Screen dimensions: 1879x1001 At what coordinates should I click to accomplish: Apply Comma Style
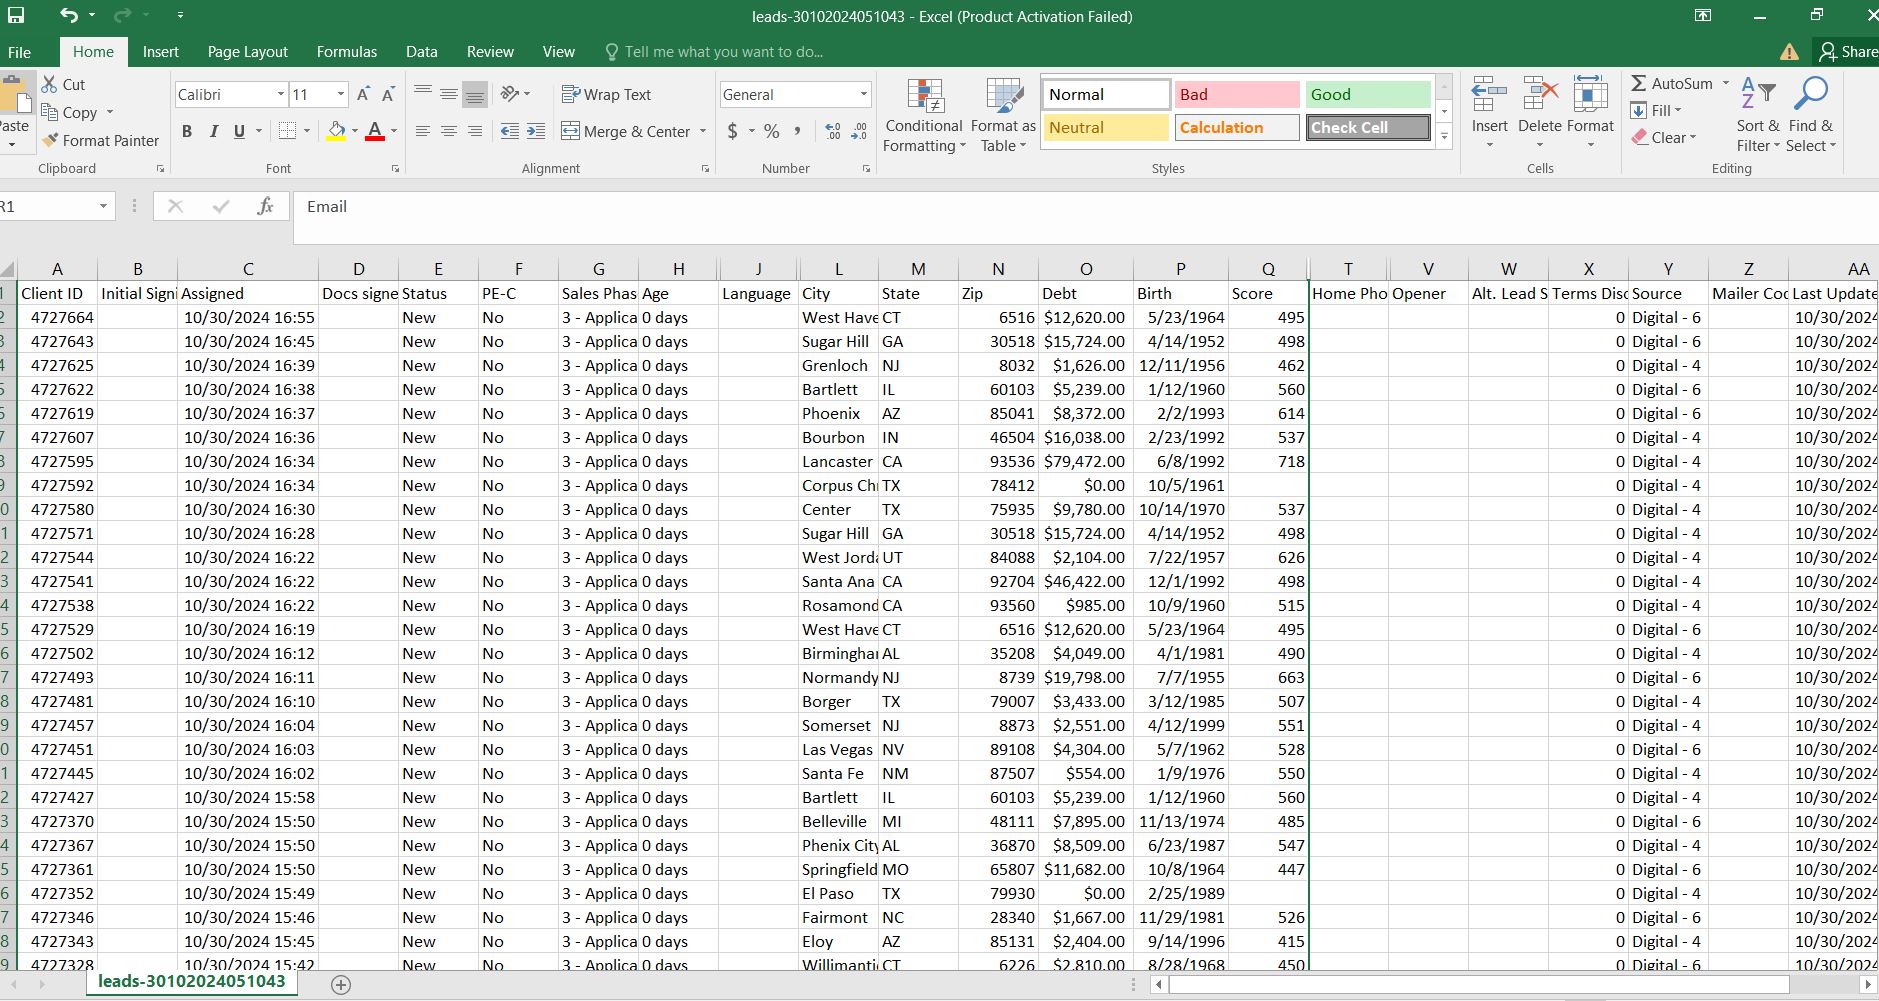pos(797,131)
